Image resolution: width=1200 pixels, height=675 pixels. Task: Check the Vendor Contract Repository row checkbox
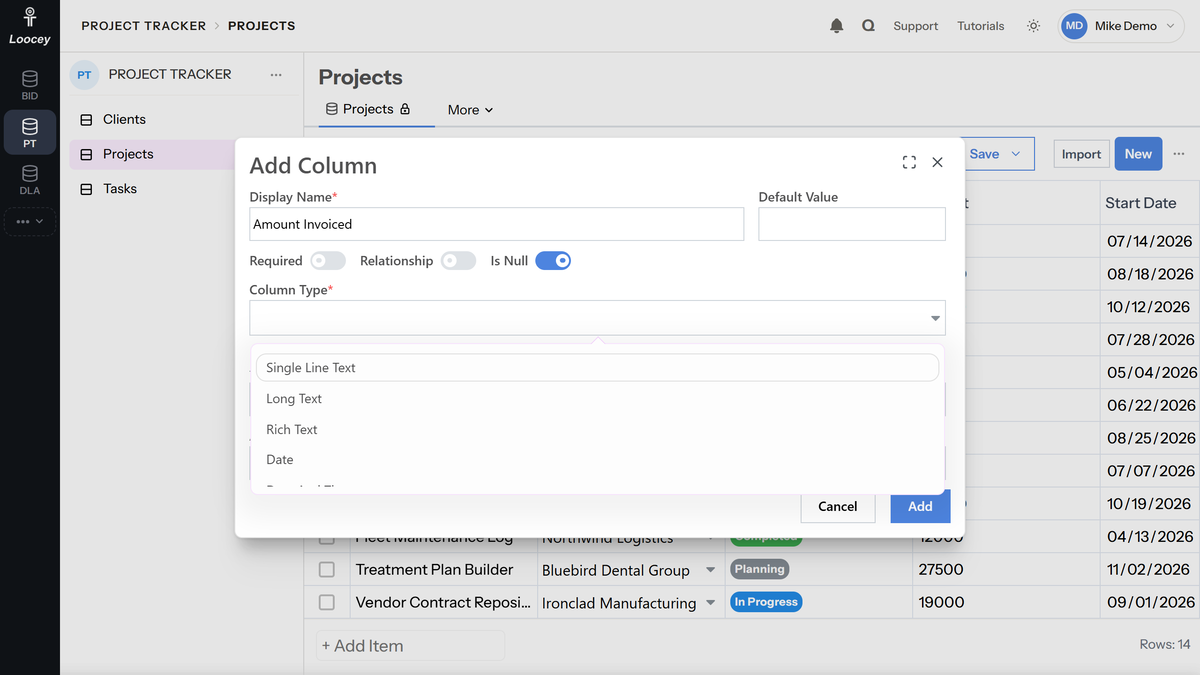327,603
